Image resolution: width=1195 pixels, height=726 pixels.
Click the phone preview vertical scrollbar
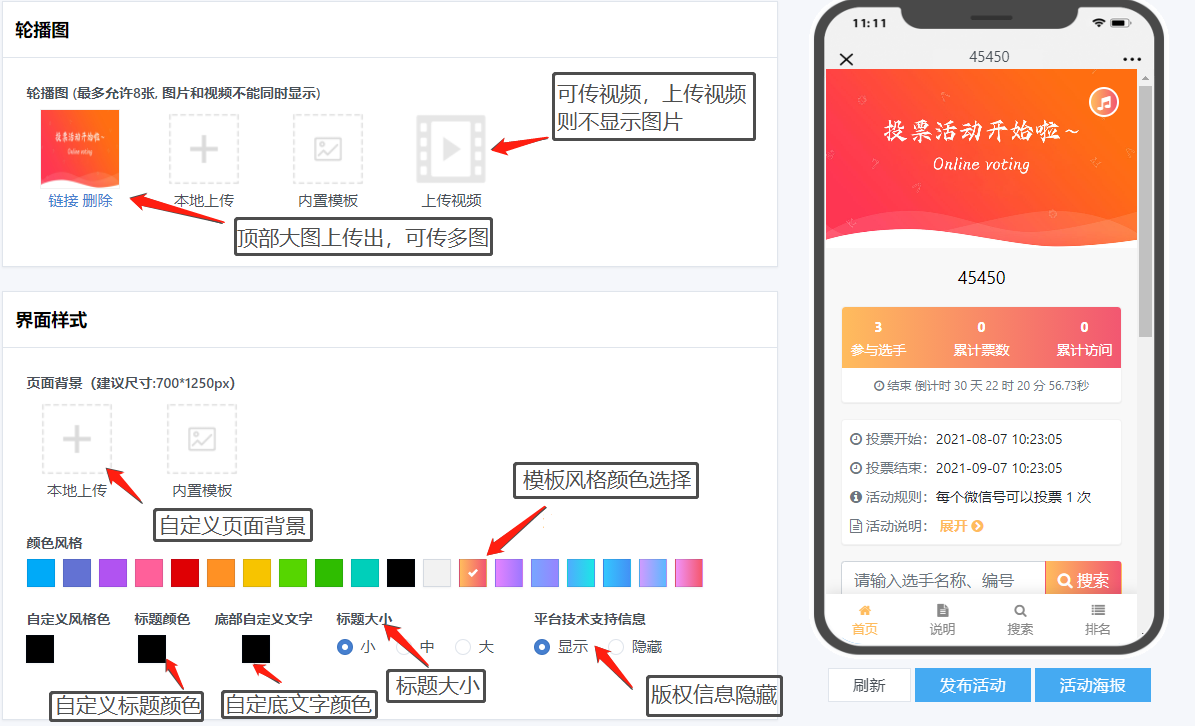coord(1145,210)
